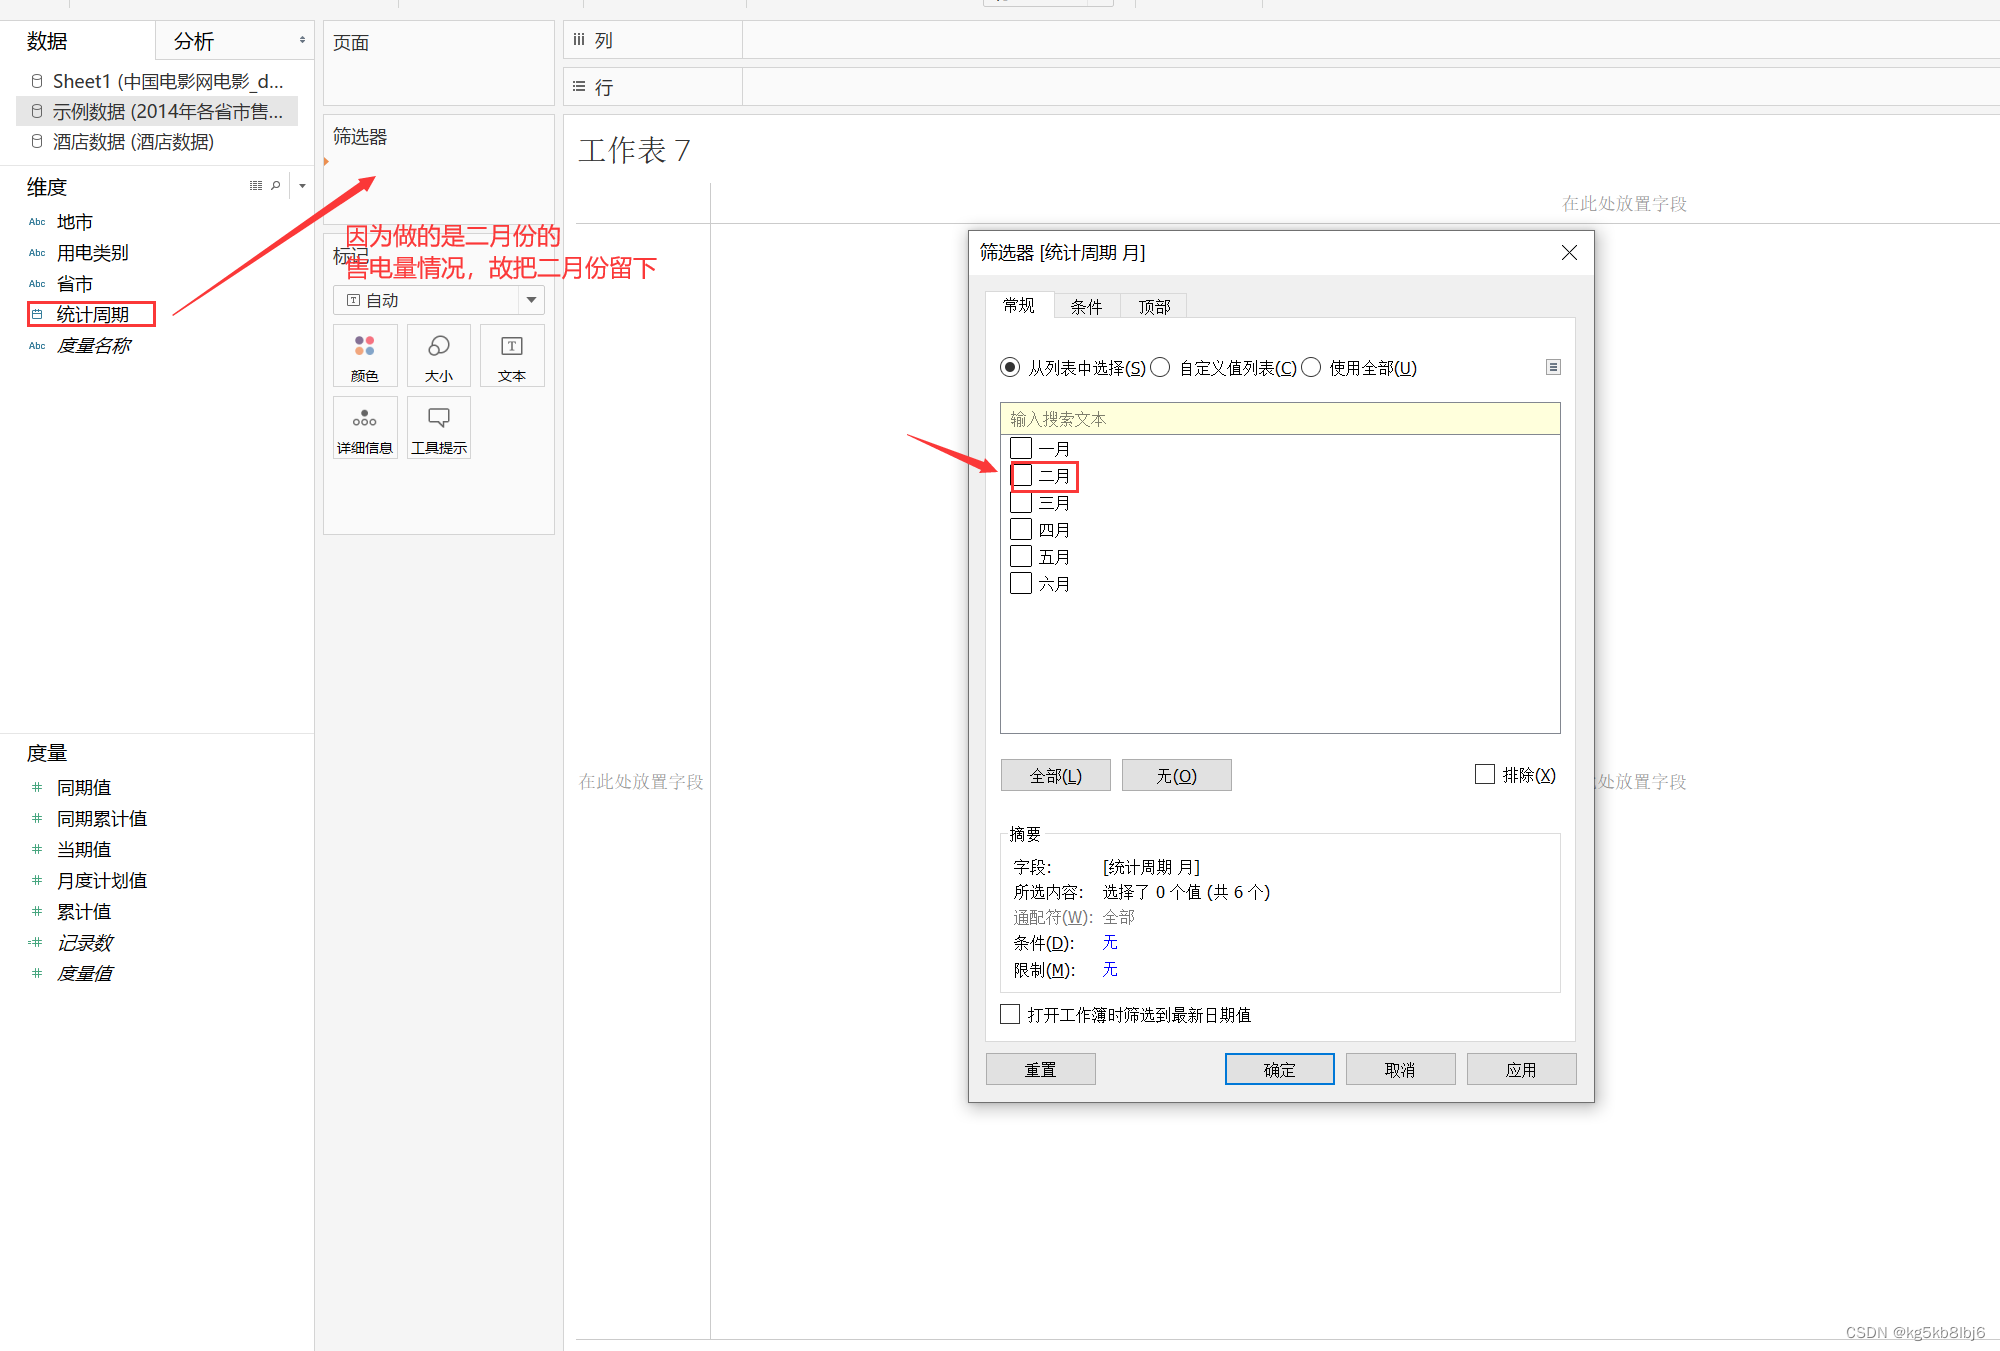Screen dimensions: 2000x1351
Task: Click the Color (颜色) marks card icon
Action: [x=365, y=356]
